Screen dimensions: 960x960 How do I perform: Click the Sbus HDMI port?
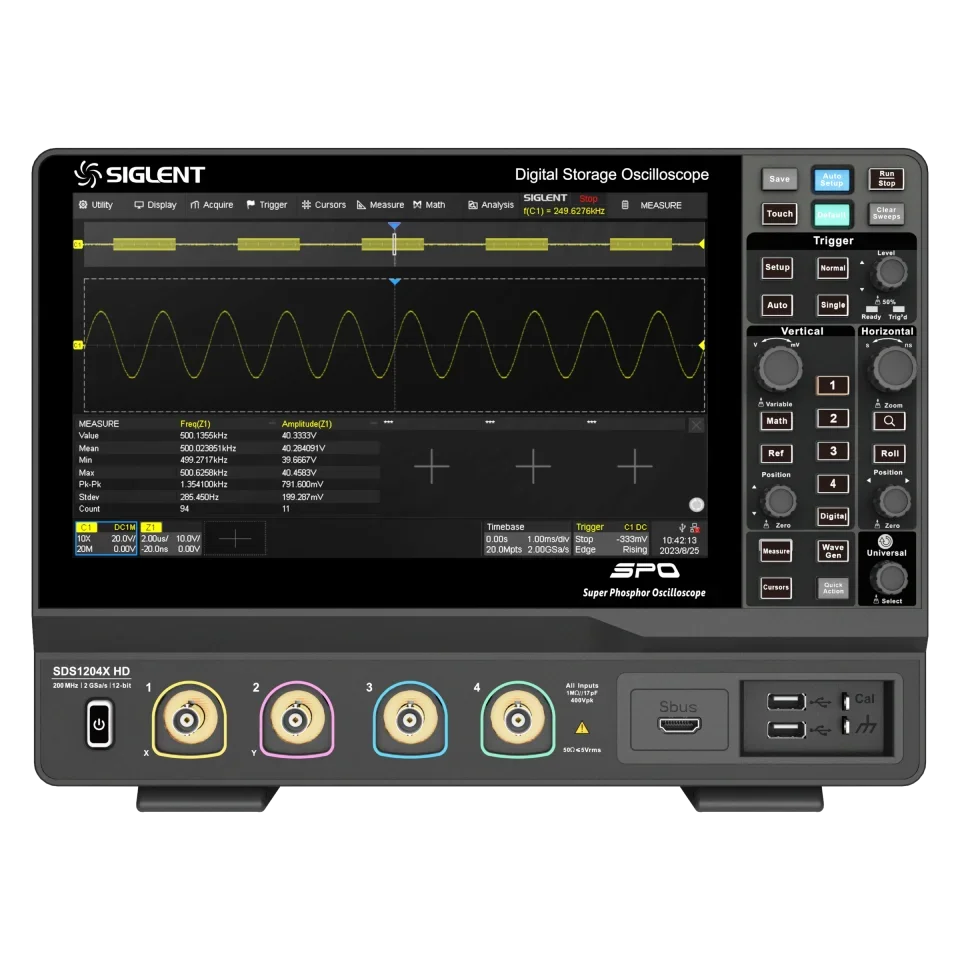coord(679,726)
